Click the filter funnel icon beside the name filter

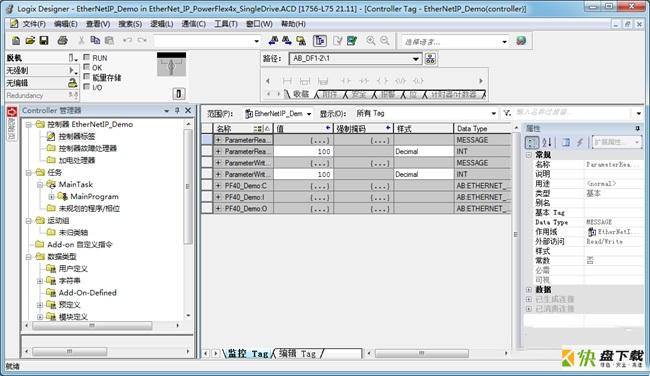click(x=507, y=113)
